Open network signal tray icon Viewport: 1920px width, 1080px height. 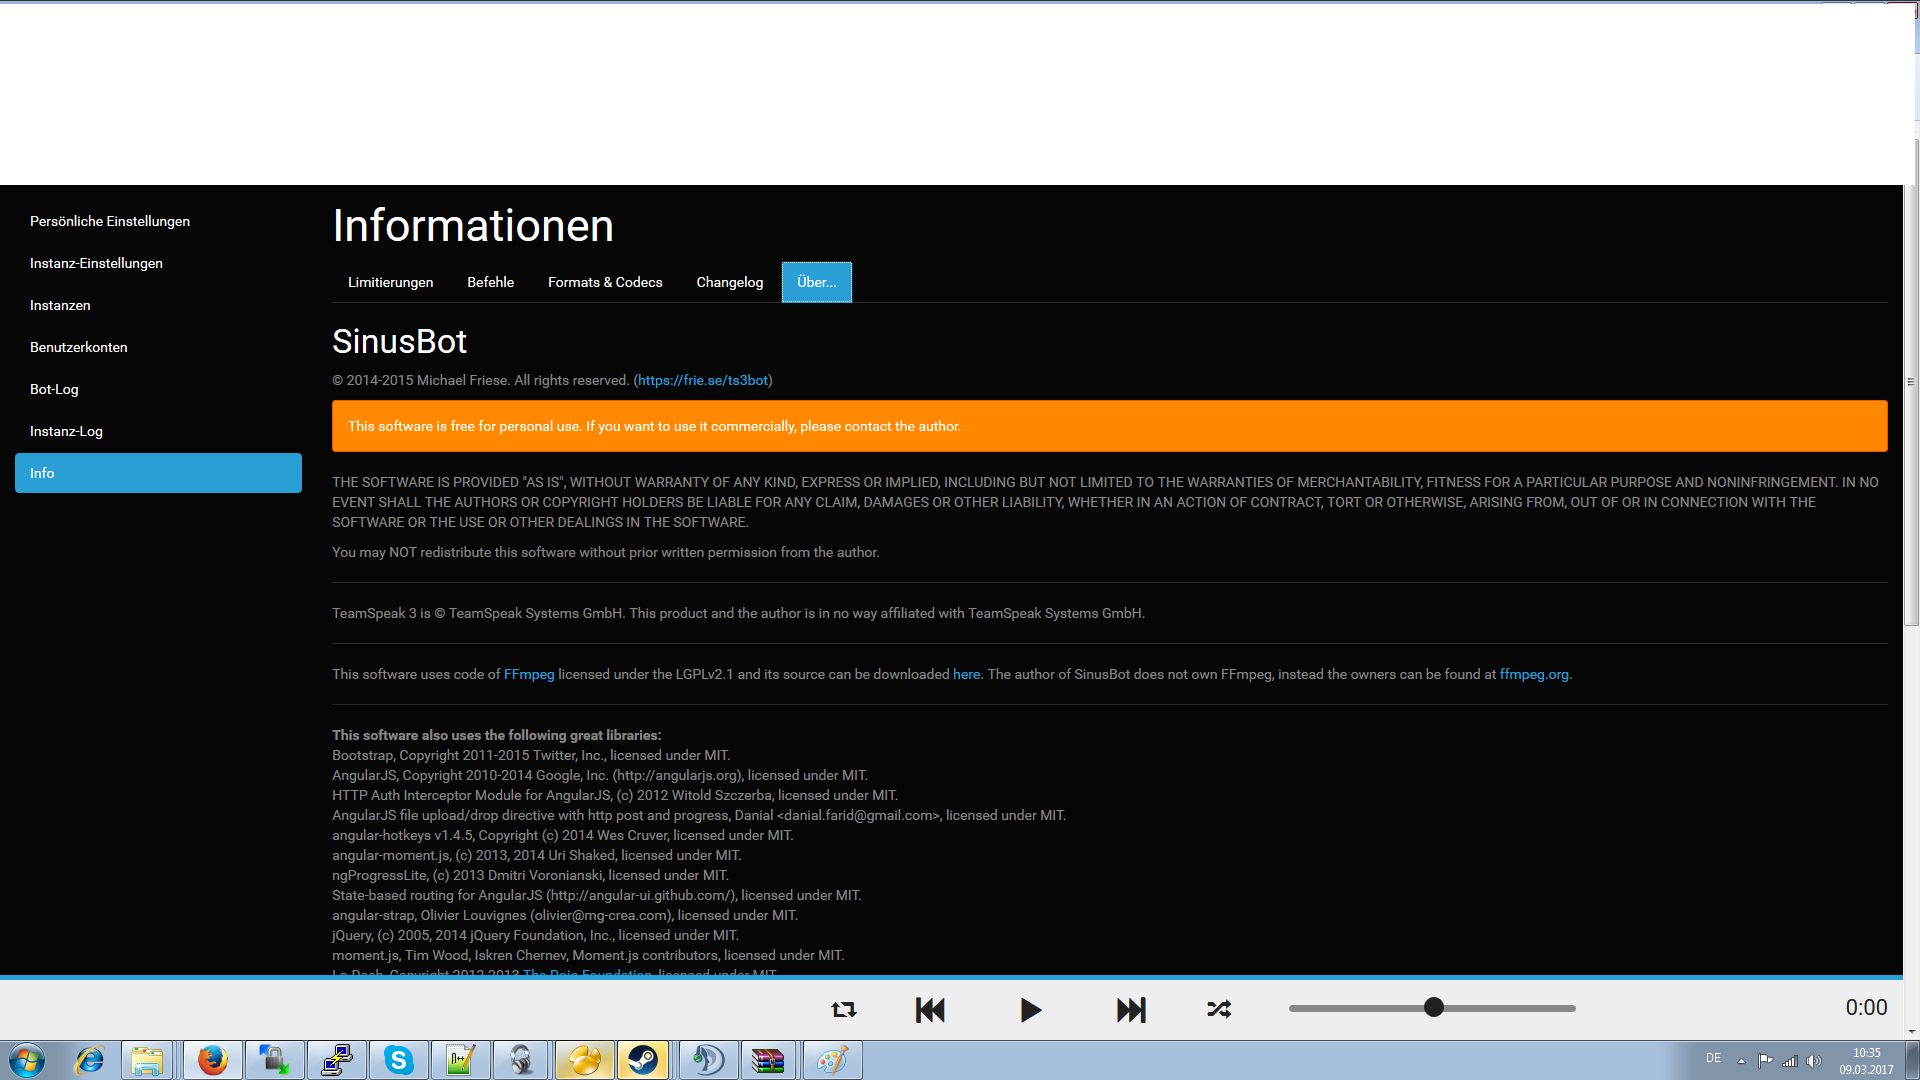coord(1790,1061)
